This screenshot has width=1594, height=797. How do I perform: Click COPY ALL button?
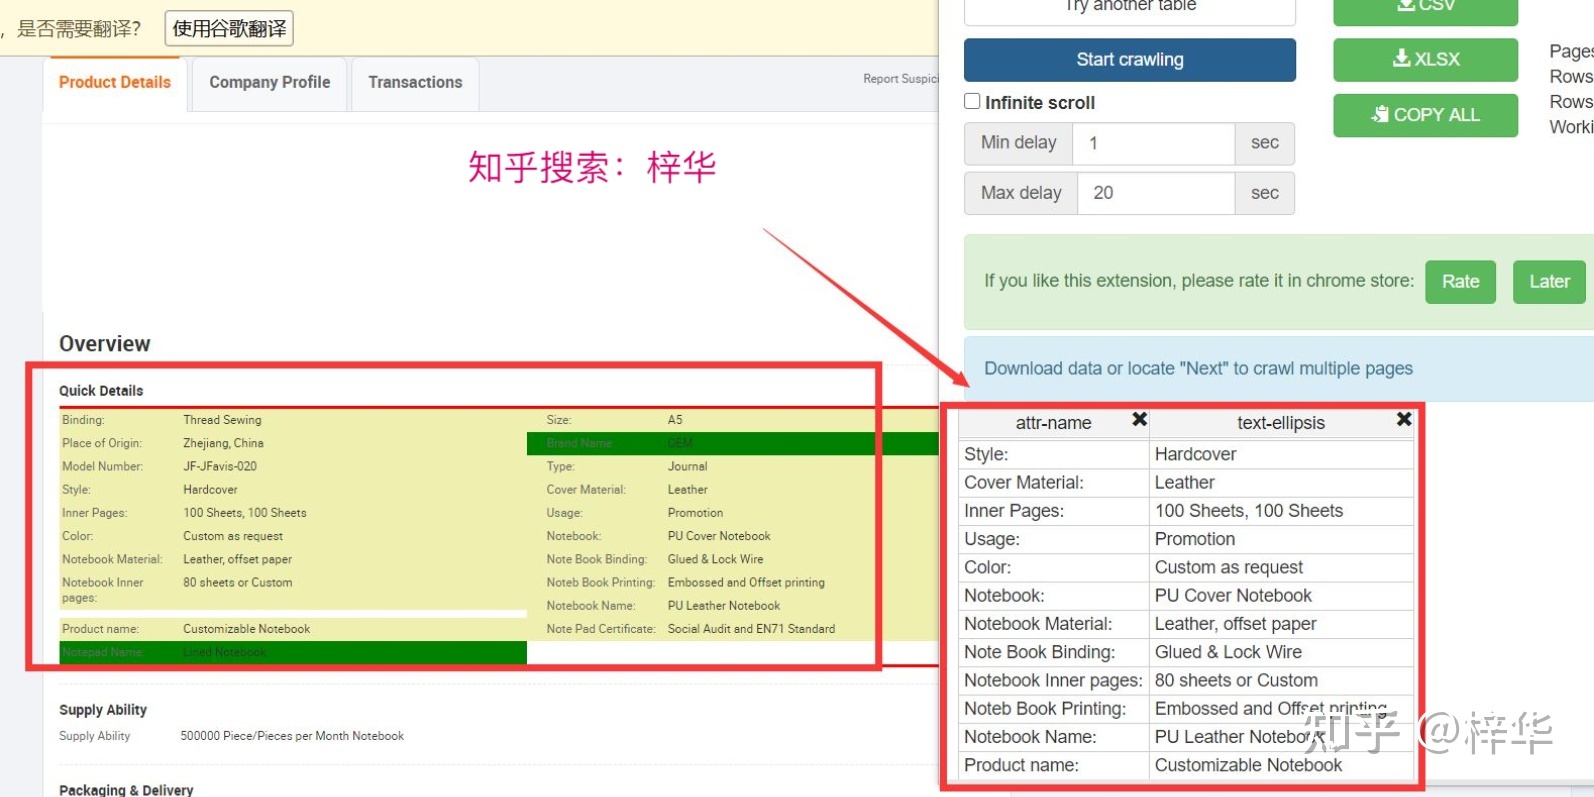point(1425,115)
